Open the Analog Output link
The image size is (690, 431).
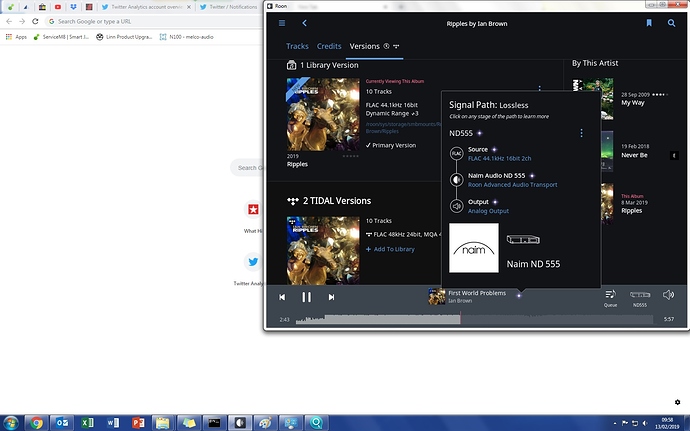click(x=488, y=211)
